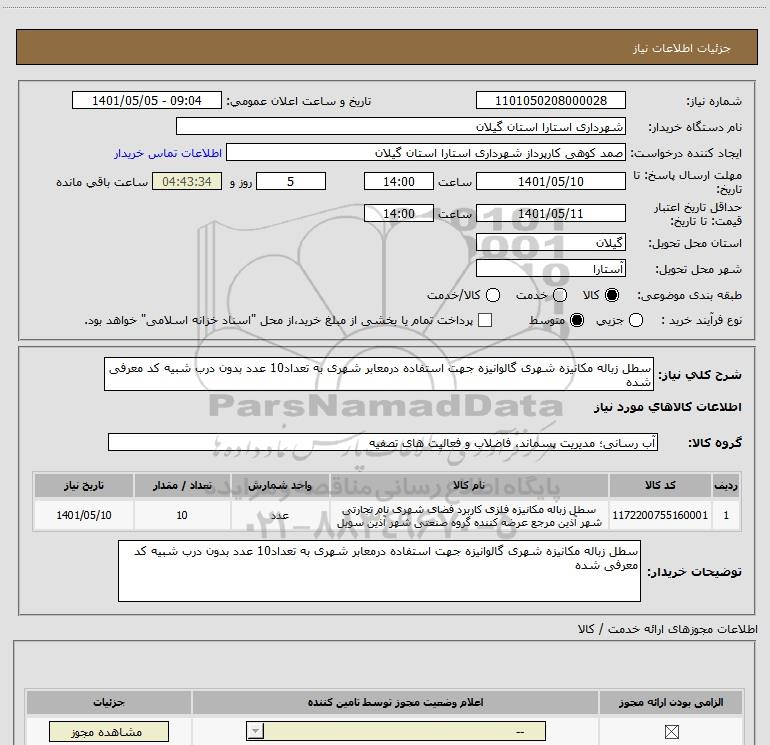The height and width of the screenshot is (745, 770).
Task: Click the اطلاعات مجوزهای ارائه خدمت / کالا heading
Action: tap(668, 629)
